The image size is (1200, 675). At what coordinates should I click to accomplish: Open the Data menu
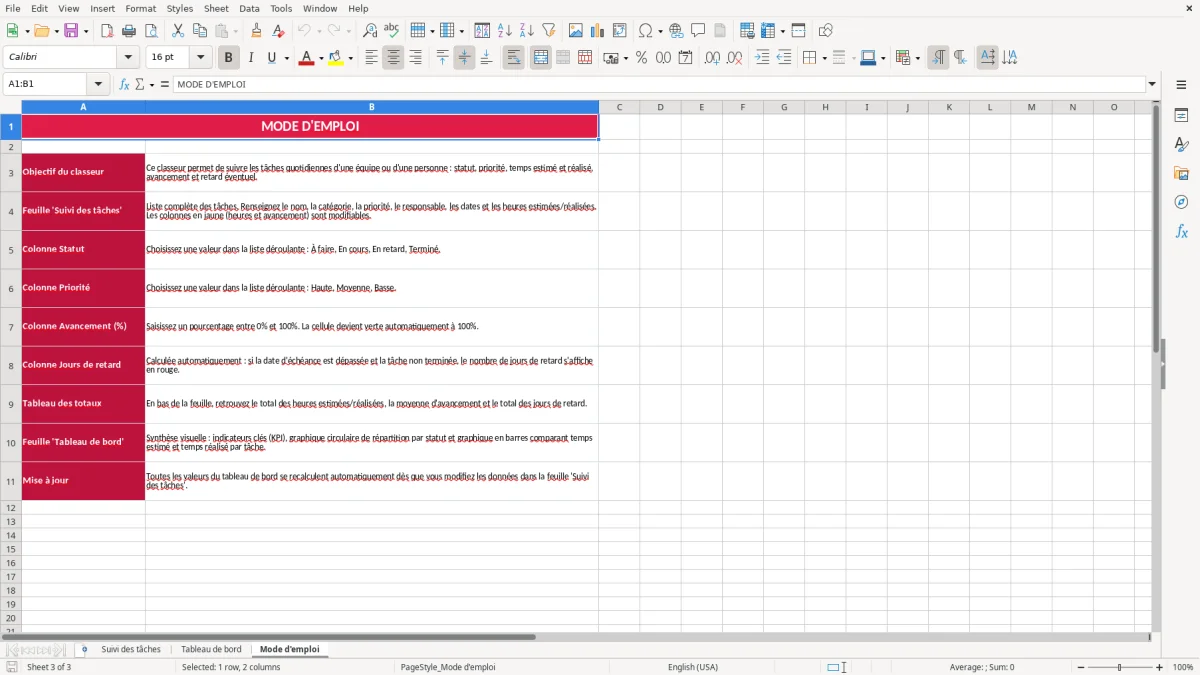coord(249,8)
